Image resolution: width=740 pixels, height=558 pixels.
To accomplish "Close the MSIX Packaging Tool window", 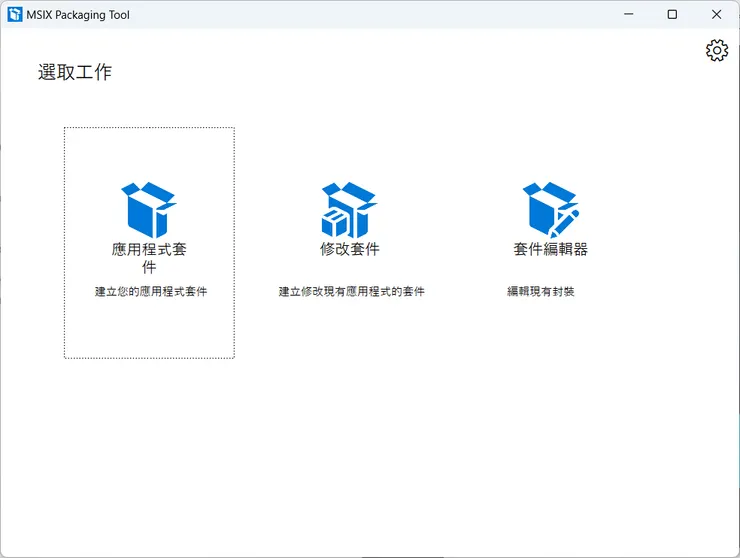I will (716, 14).
